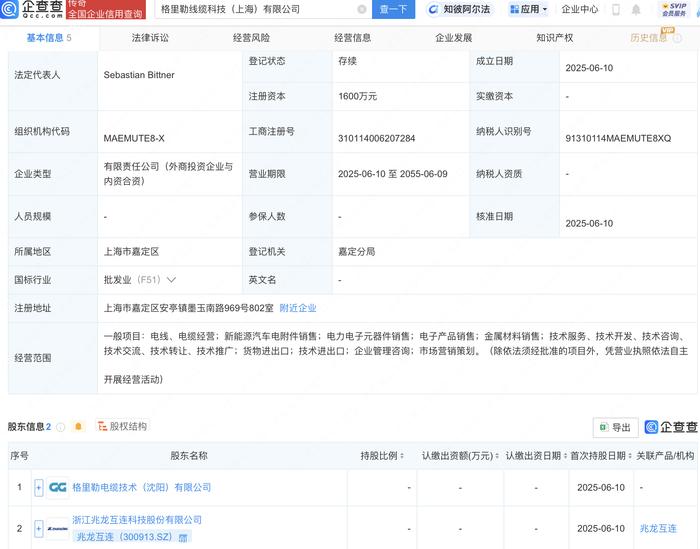Open 知彼阿尔法 in the header
Image resolution: width=700 pixels, height=549 pixels.
pos(459,9)
